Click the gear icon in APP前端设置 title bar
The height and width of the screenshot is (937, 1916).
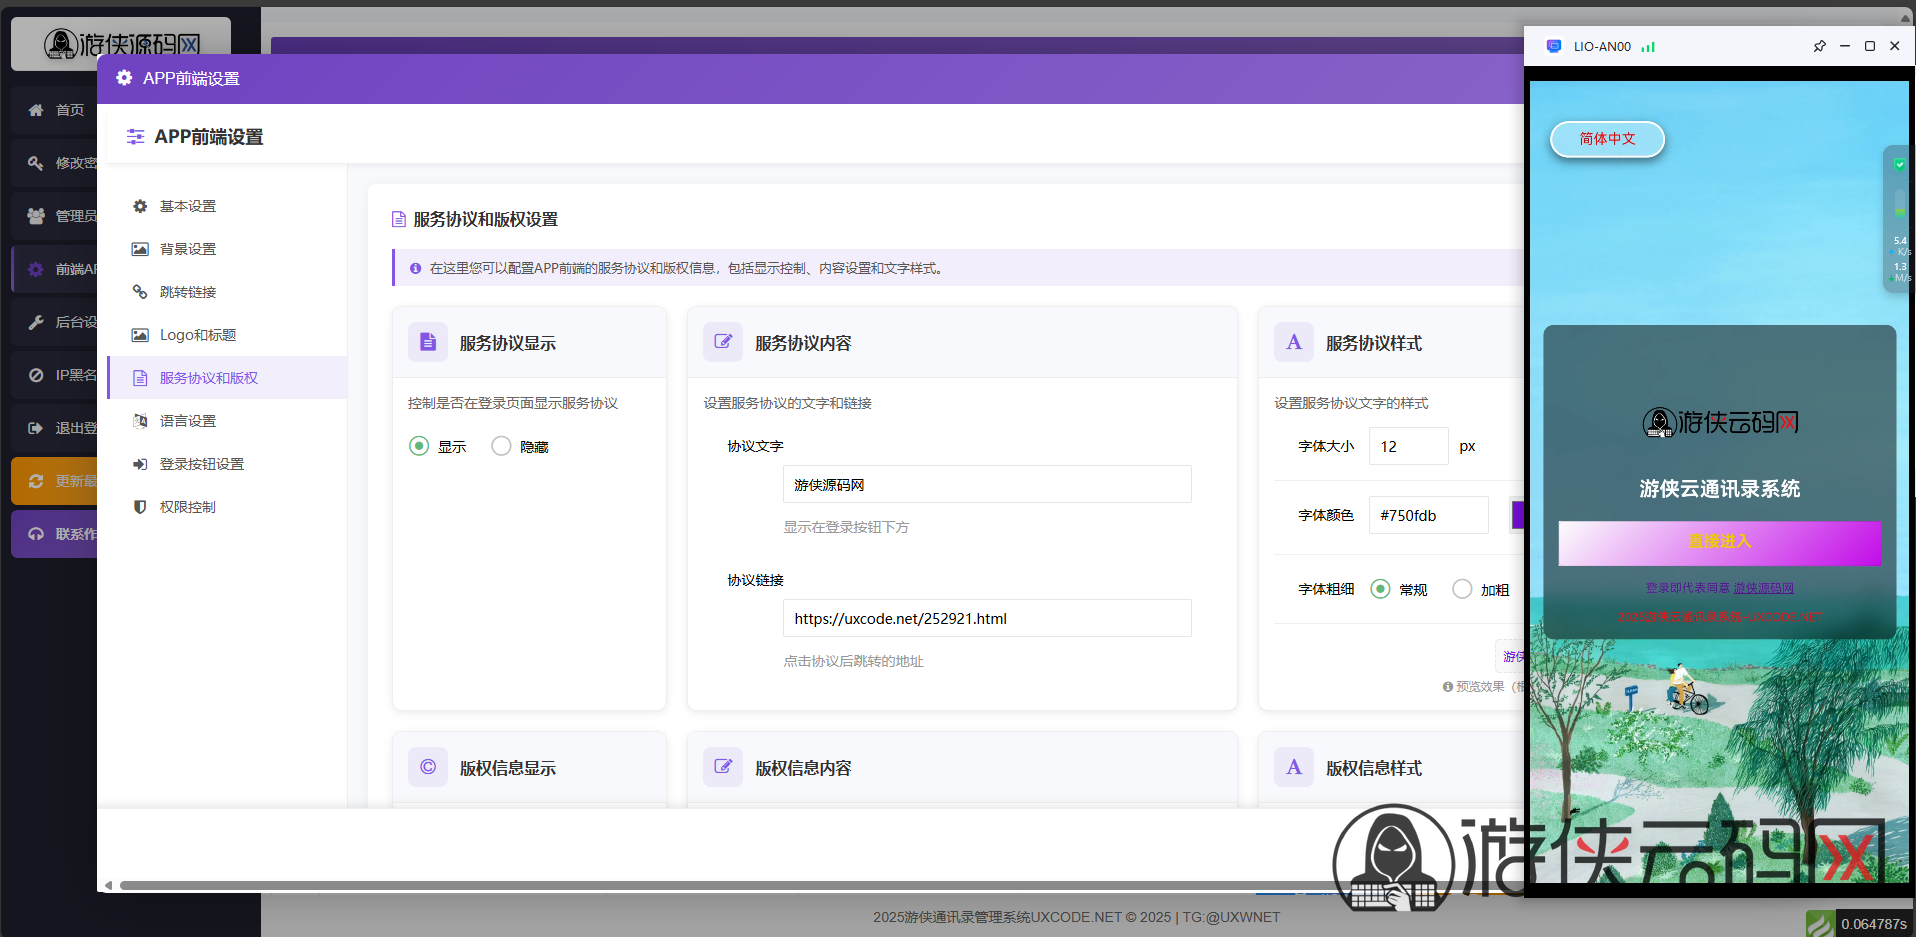click(124, 78)
